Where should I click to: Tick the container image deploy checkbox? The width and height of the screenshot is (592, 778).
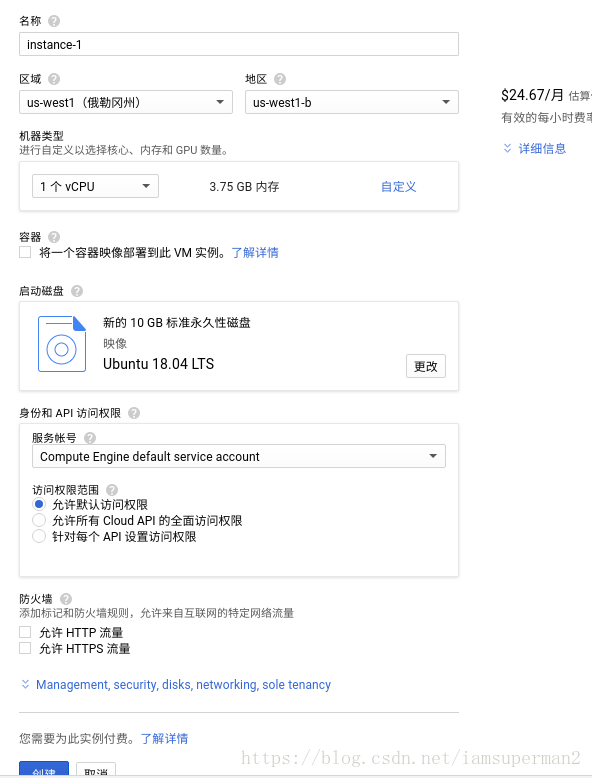click(x=25, y=252)
